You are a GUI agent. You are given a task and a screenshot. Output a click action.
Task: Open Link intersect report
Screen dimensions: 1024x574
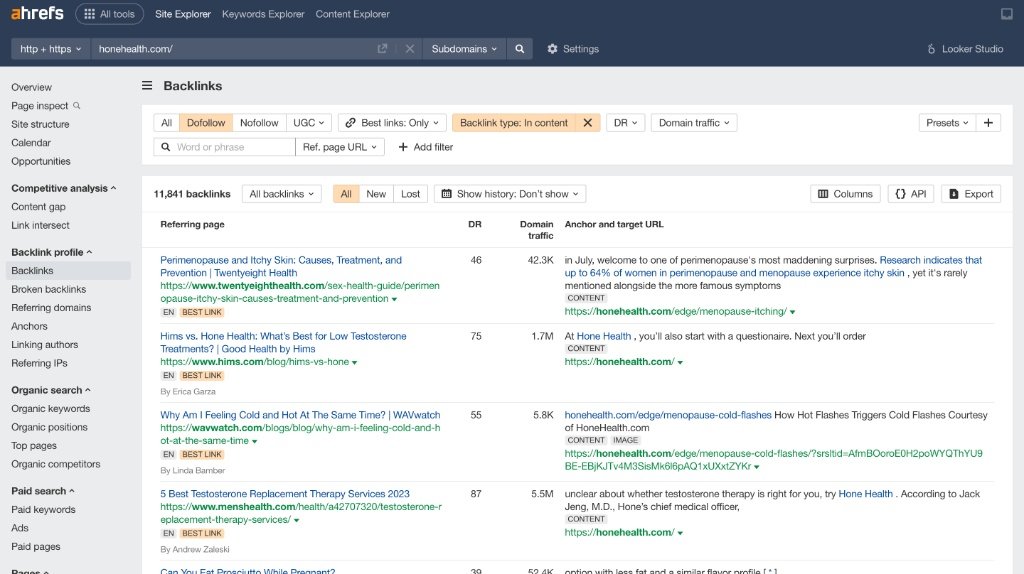[x=40, y=225]
